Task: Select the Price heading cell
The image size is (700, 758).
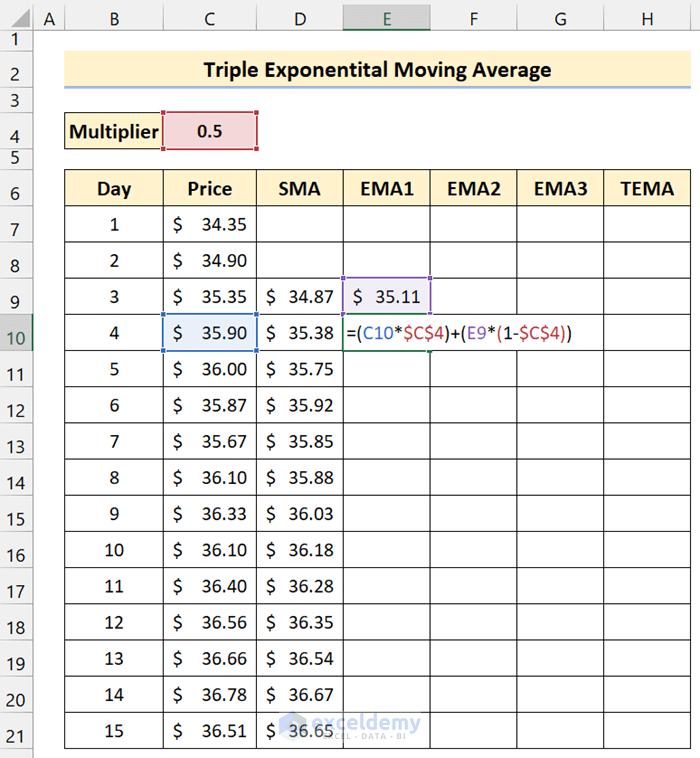Action: coord(210,188)
